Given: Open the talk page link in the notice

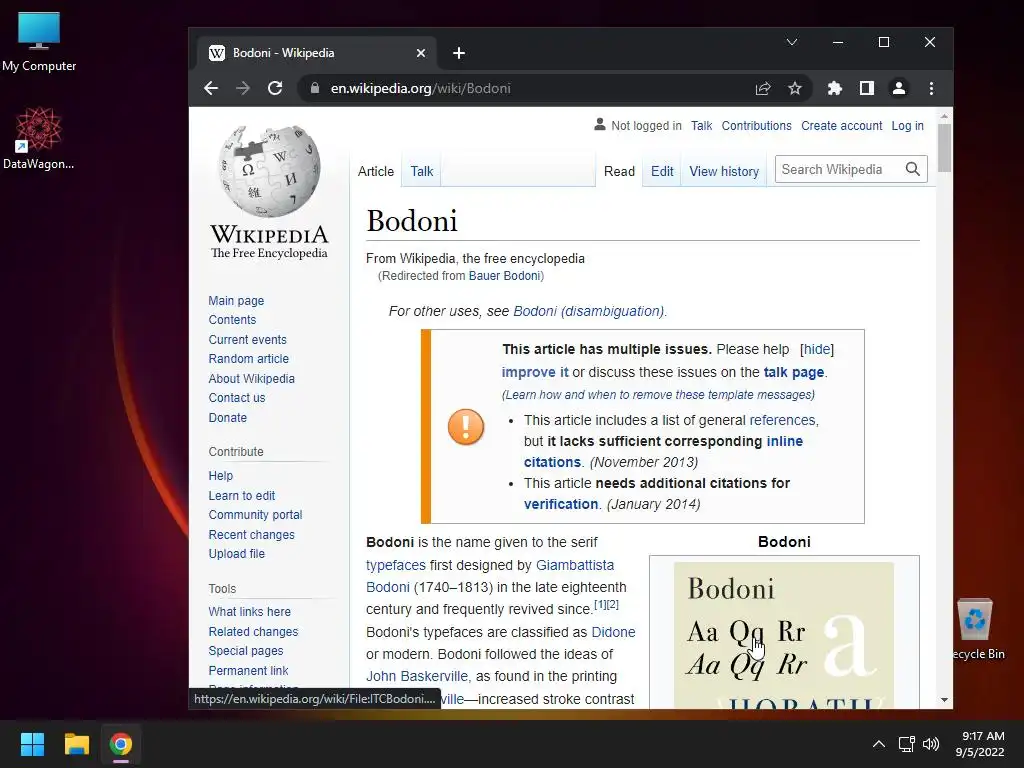Looking at the screenshot, I should tap(793, 372).
